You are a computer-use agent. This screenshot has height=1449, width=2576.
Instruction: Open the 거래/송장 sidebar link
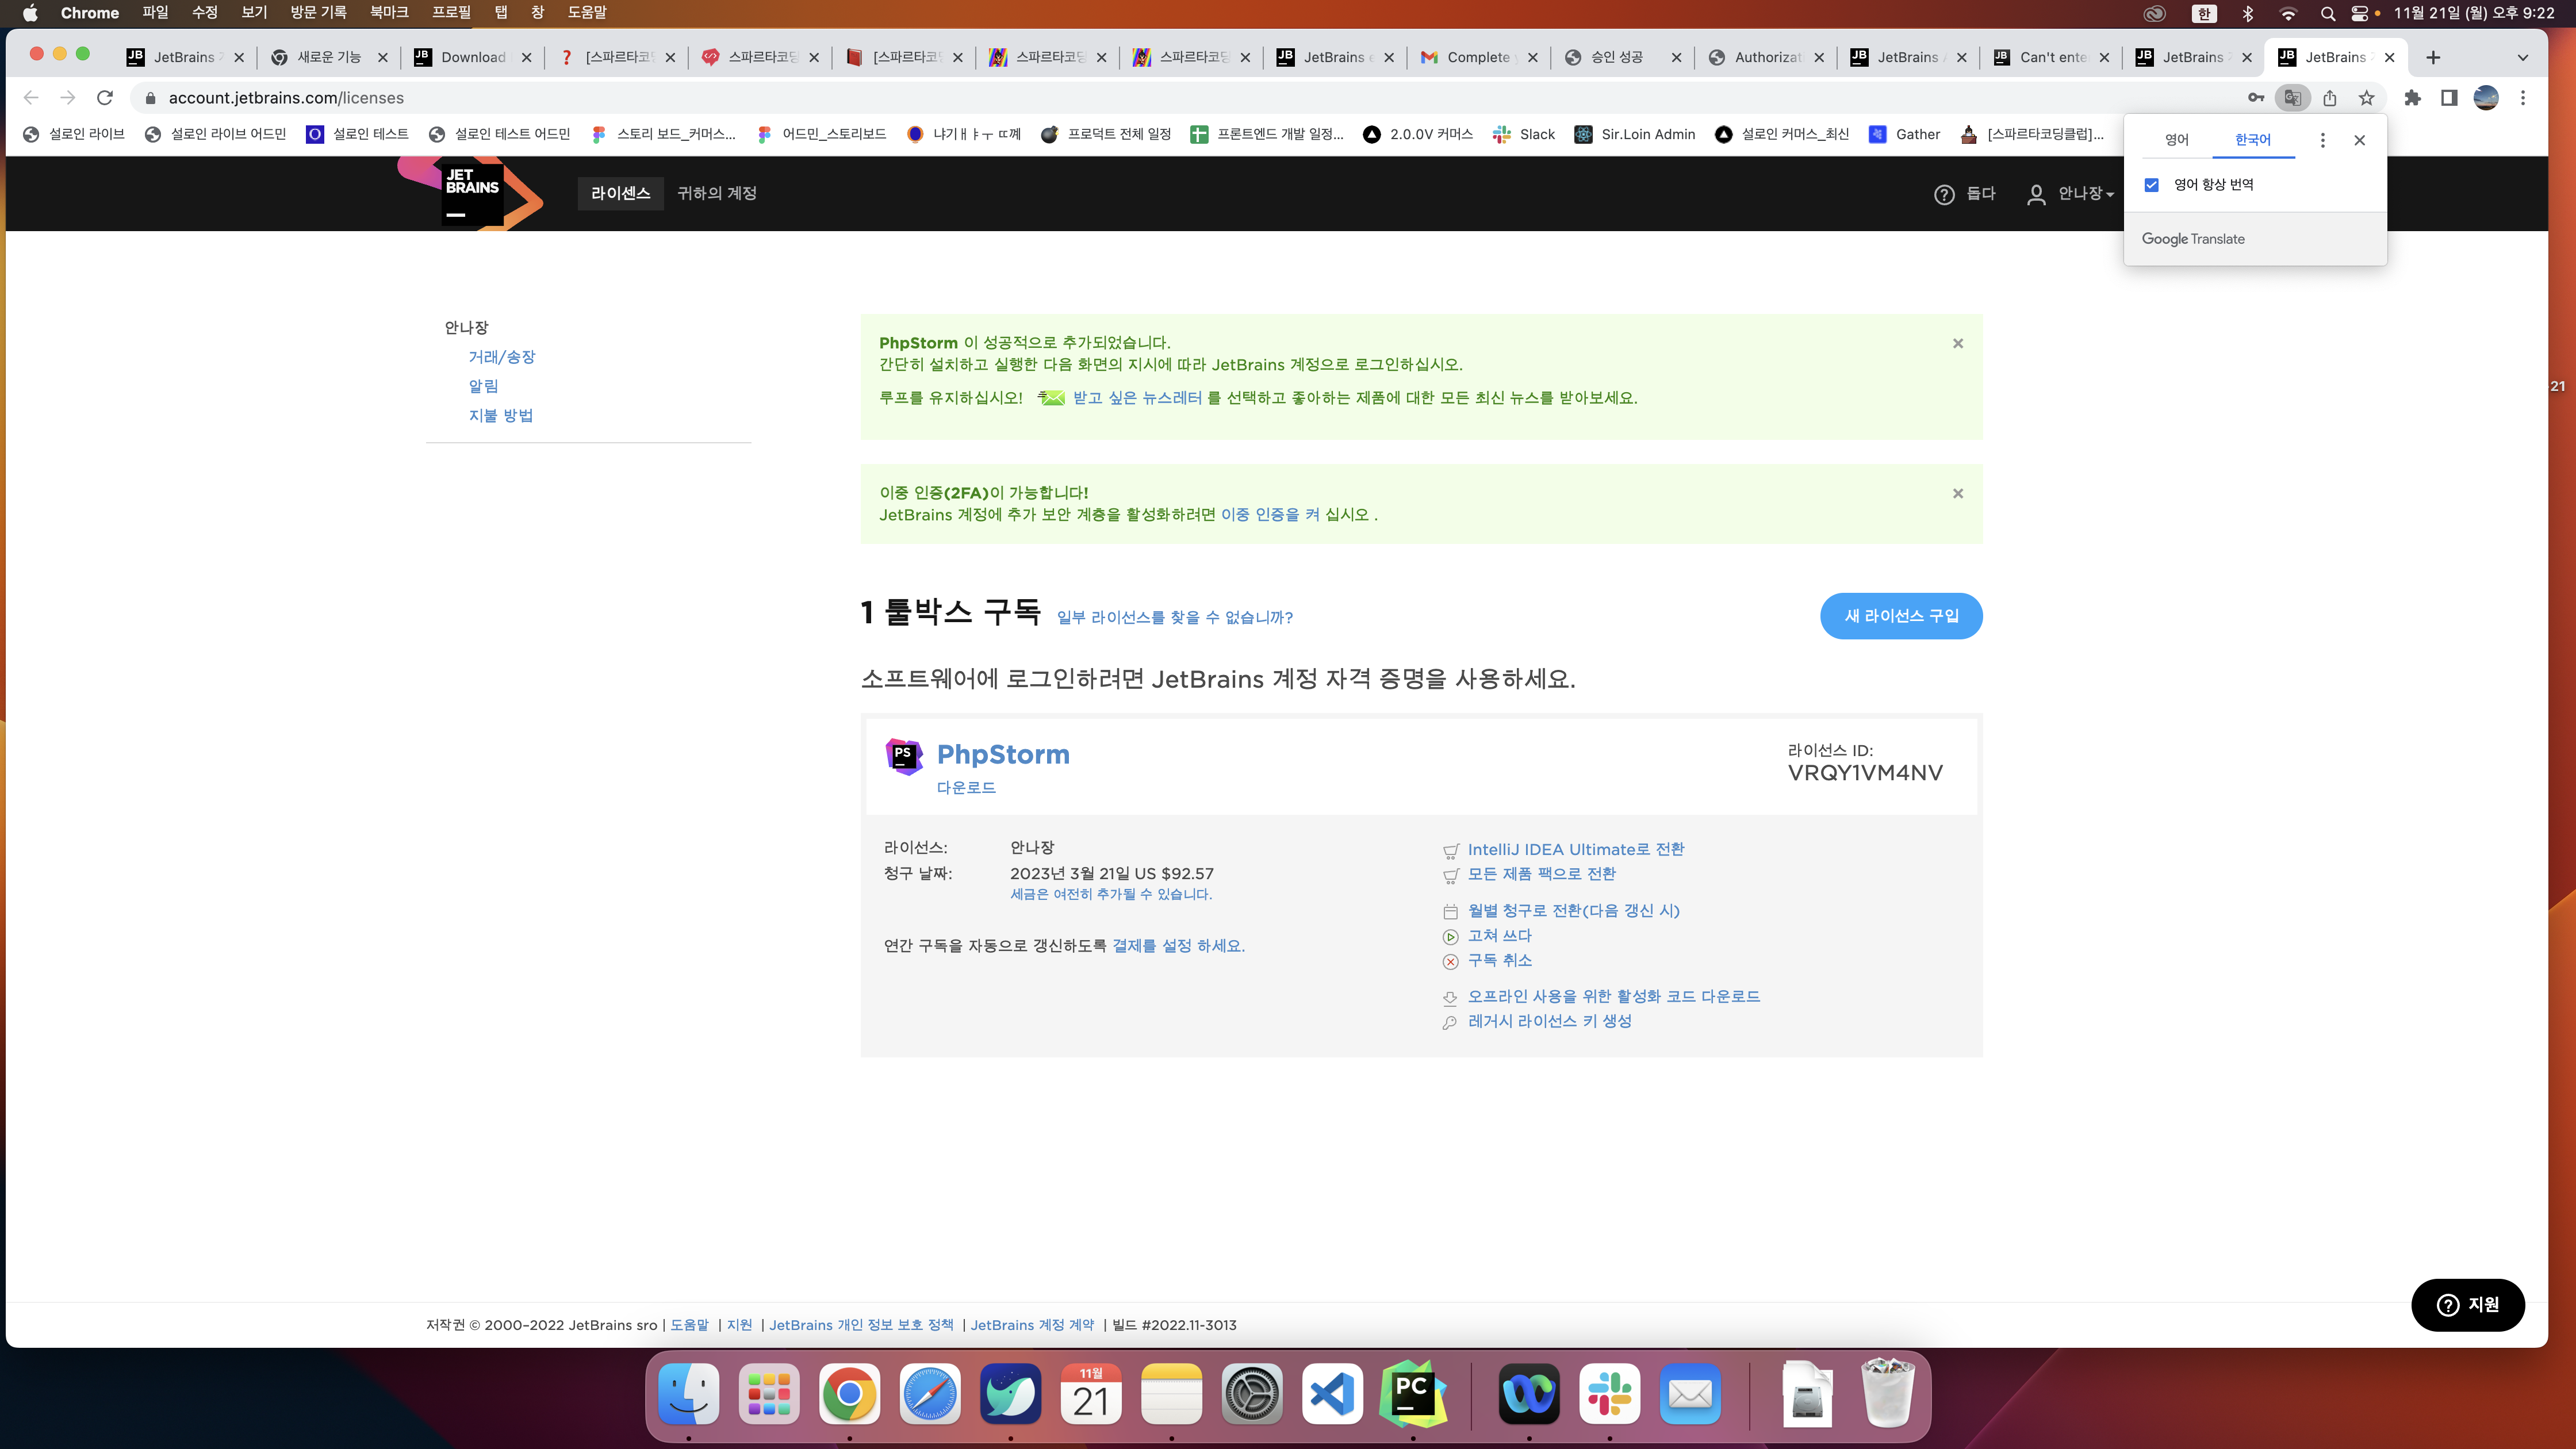point(502,357)
